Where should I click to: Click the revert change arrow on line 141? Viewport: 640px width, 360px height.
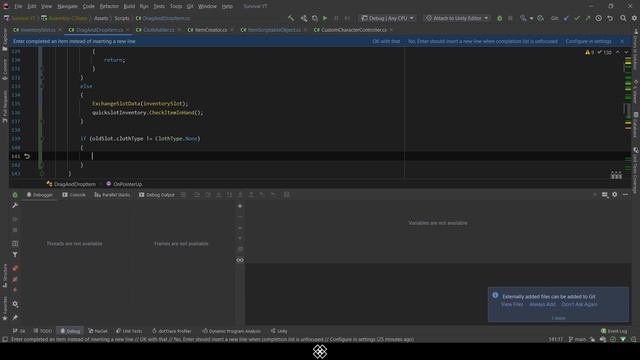(27, 156)
